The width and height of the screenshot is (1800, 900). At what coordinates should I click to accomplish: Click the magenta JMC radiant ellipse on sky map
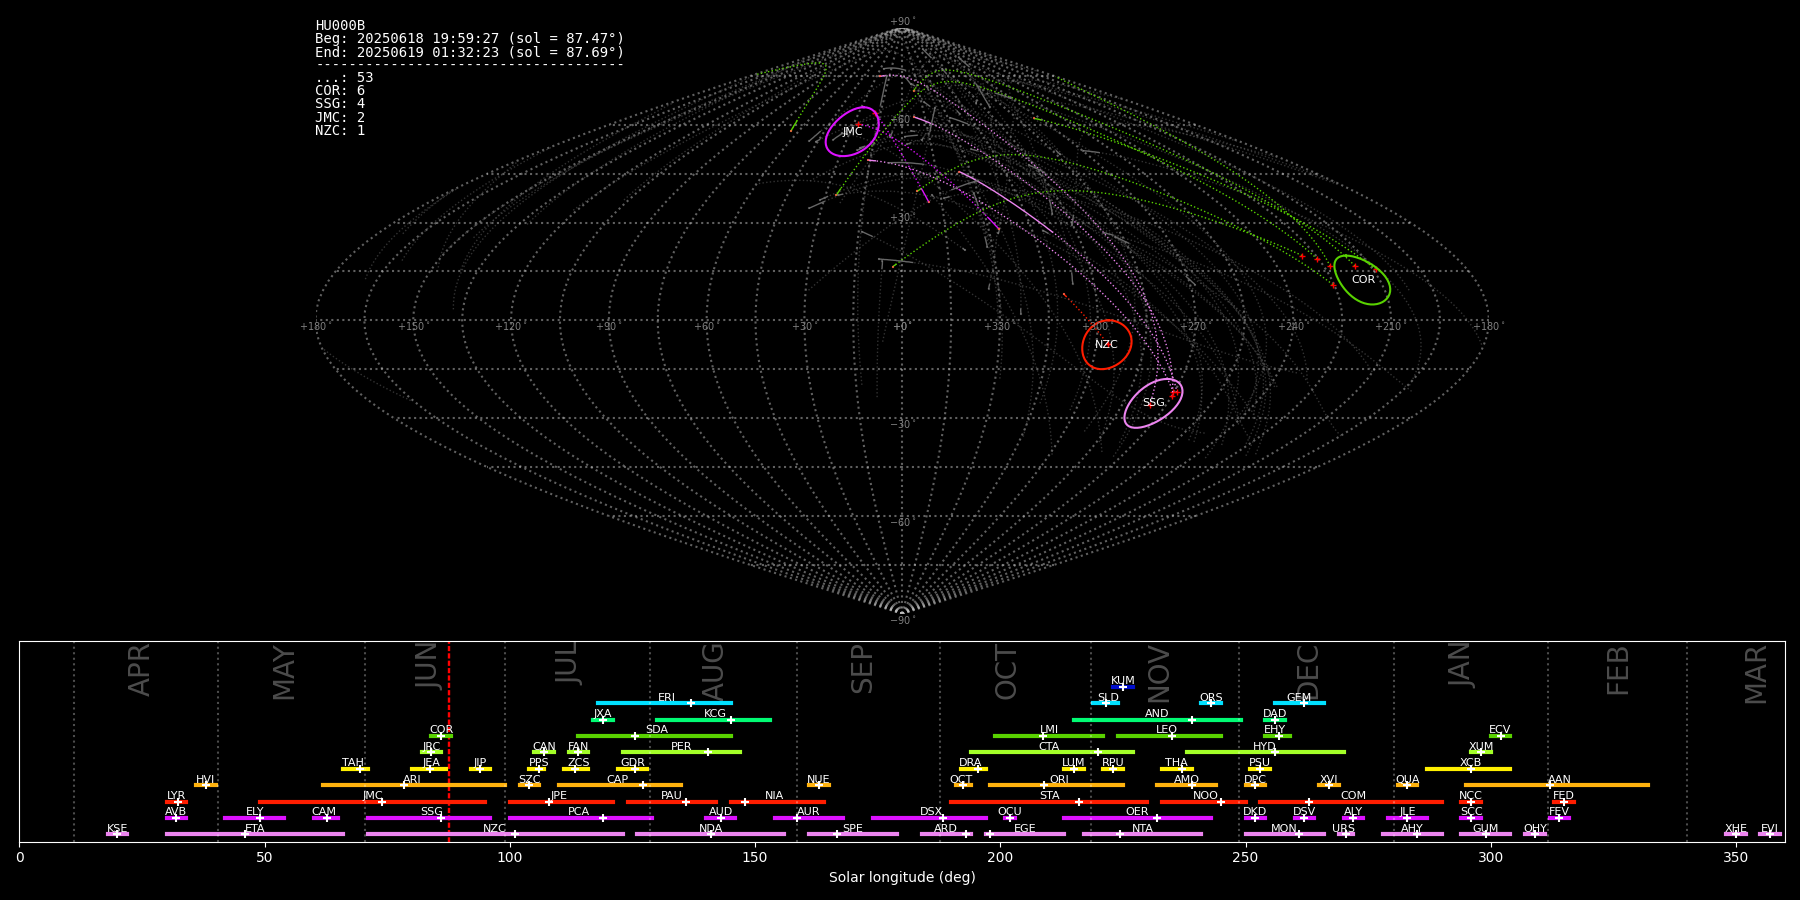852,132
